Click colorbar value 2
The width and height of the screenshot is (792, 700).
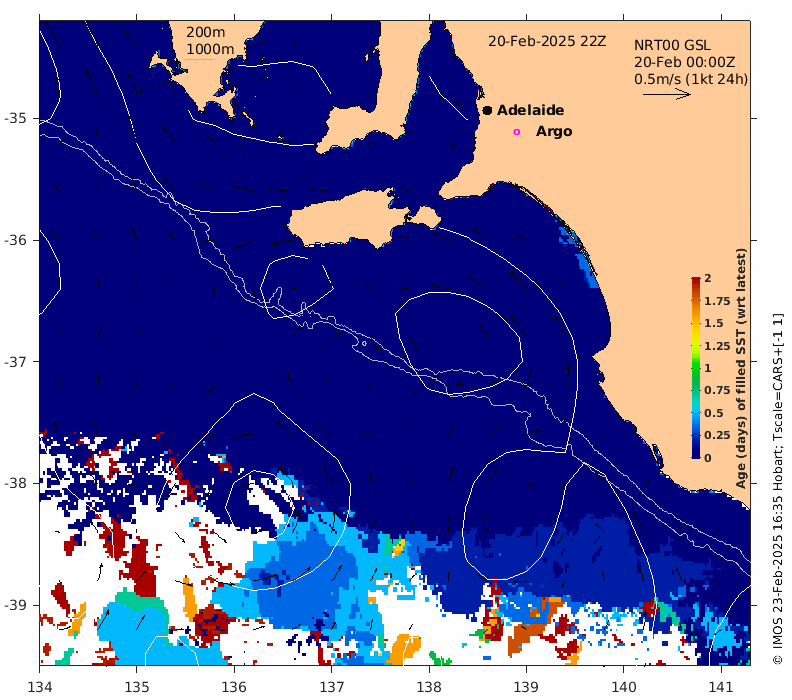(708, 278)
